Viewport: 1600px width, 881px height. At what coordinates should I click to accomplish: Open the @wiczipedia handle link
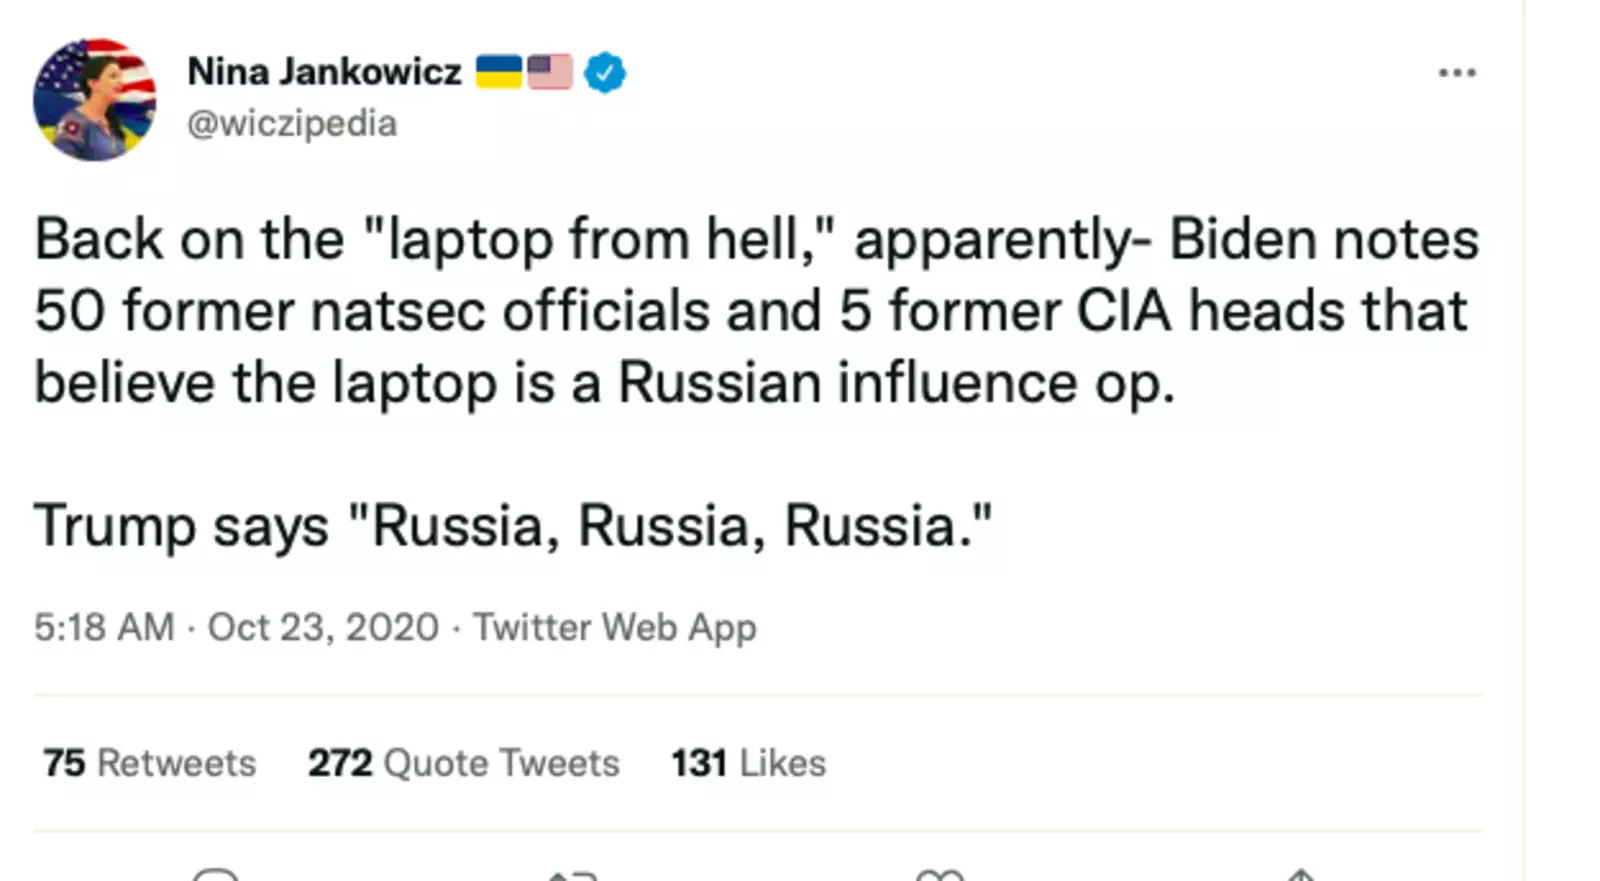pos(292,124)
